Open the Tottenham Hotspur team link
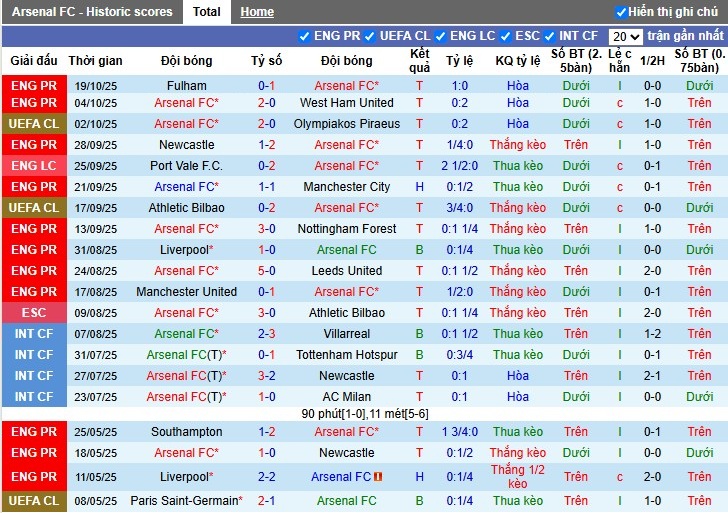 tap(346, 355)
